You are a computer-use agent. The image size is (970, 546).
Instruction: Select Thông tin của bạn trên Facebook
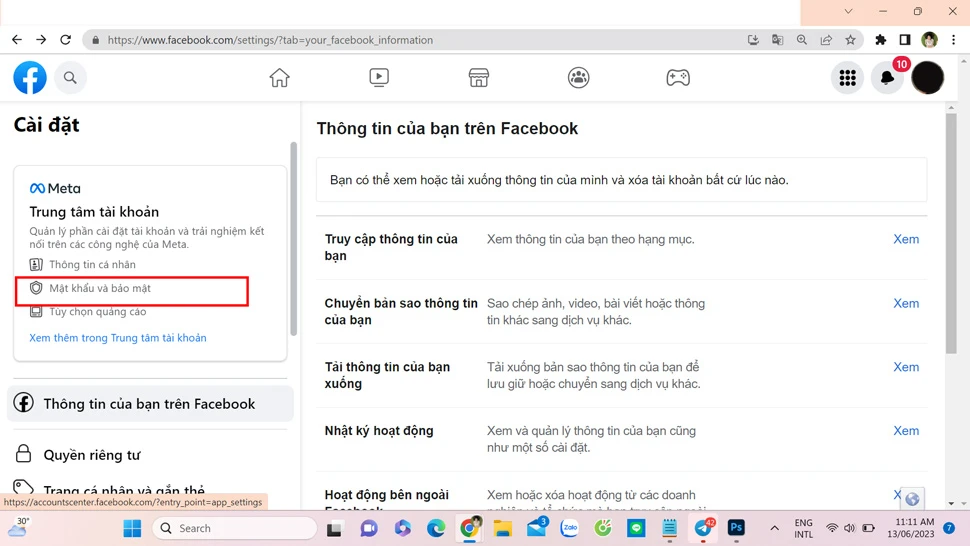[150, 404]
